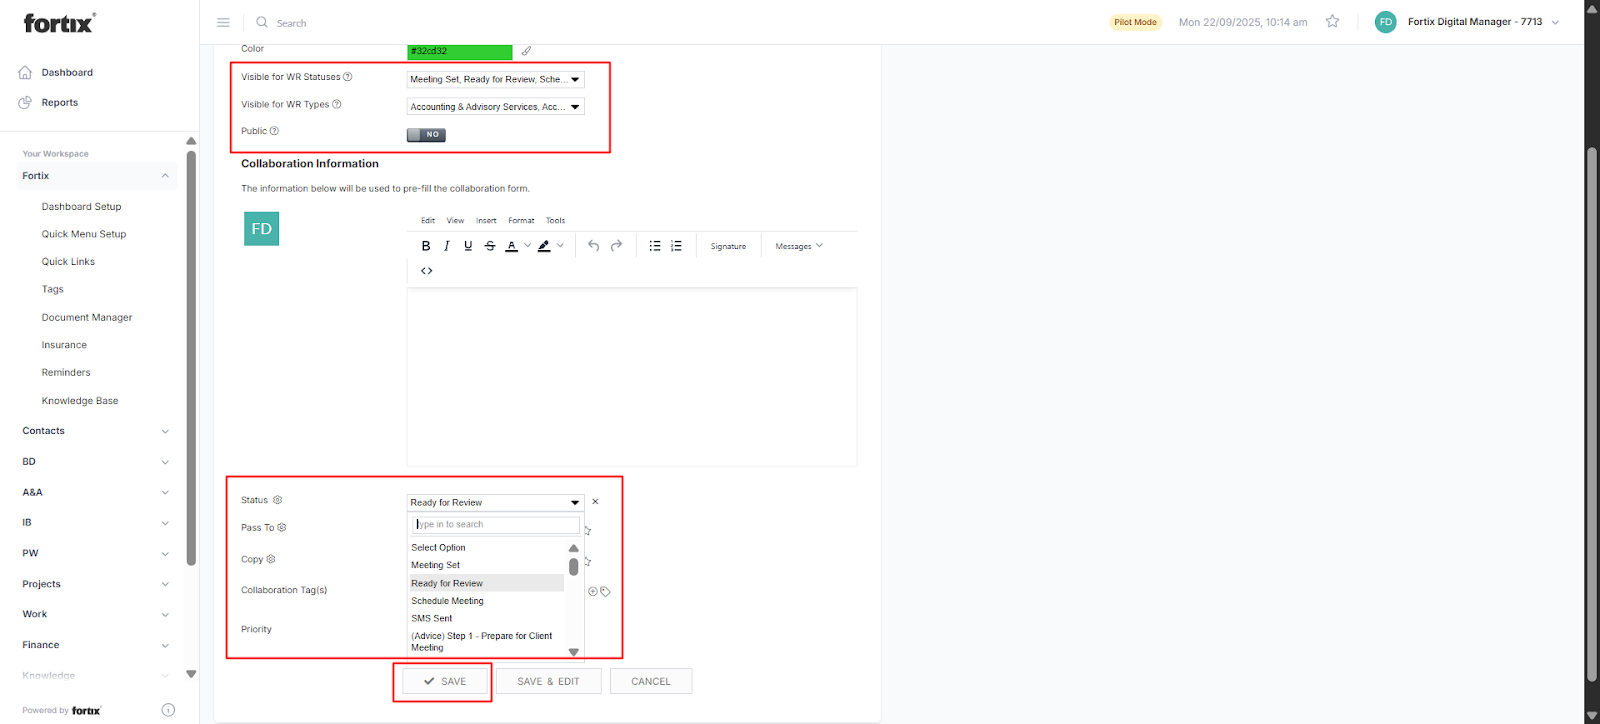The height and width of the screenshot is (724, 1600).
Task: Click the green #32cd32 color field
Action: [459, 51]
